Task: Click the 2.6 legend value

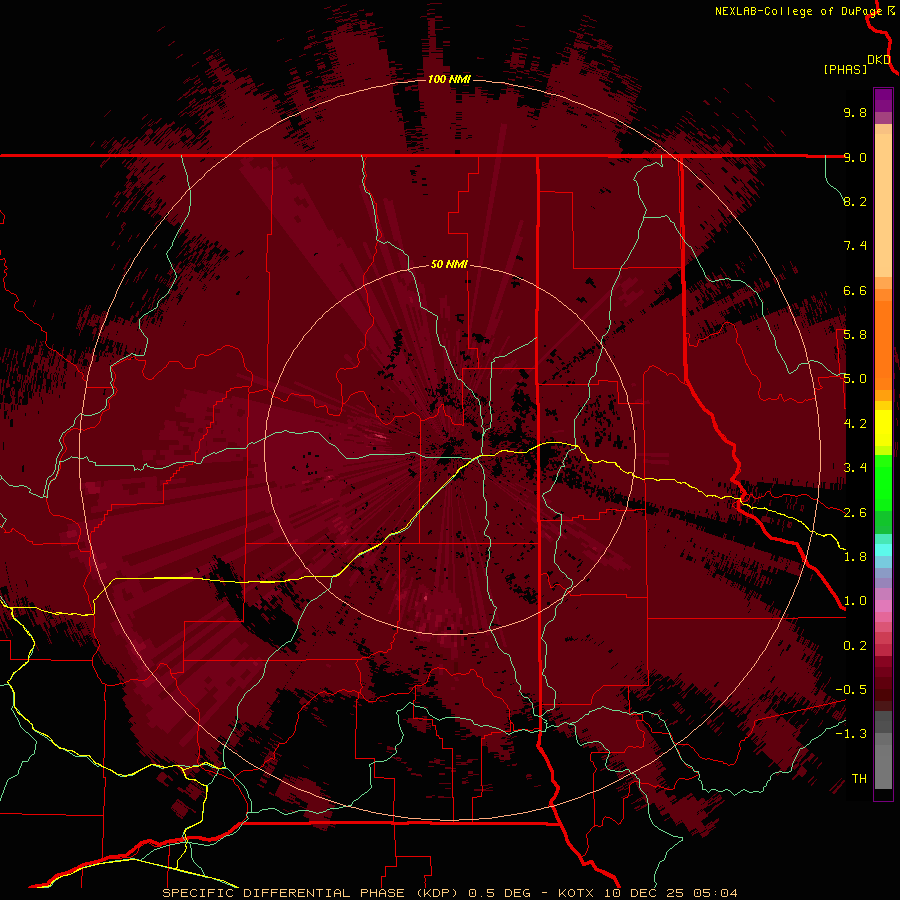Action: point(855,513)
